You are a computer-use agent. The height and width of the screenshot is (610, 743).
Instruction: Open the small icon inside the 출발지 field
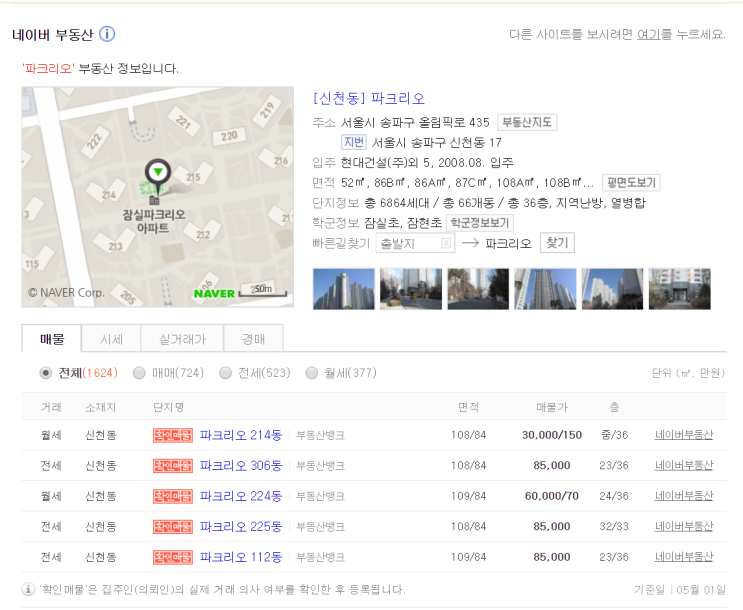445,243
